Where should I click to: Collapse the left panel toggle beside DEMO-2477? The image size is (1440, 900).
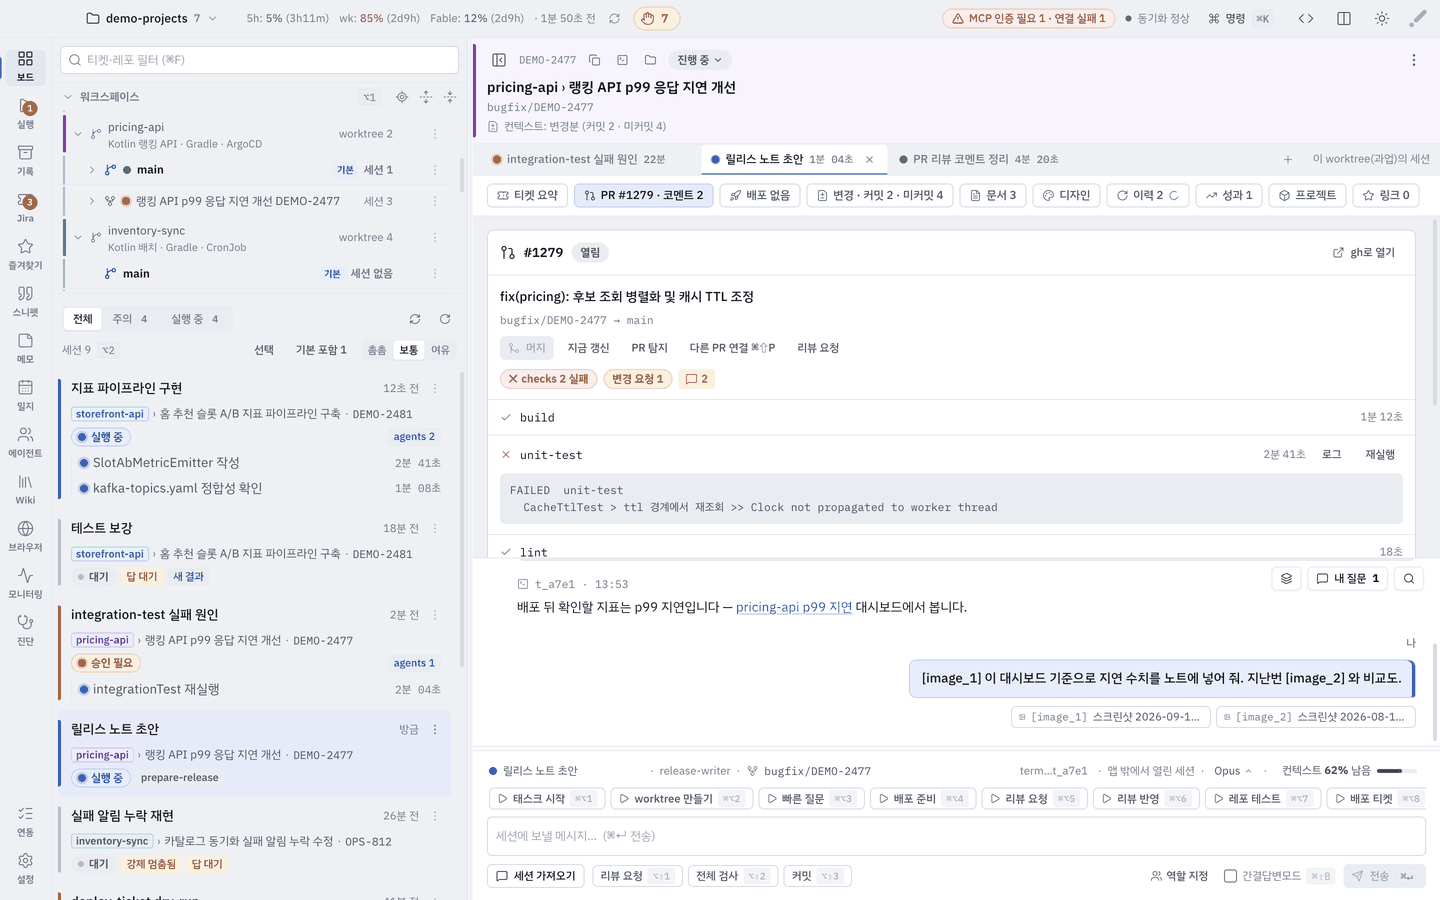pos(499,60)
